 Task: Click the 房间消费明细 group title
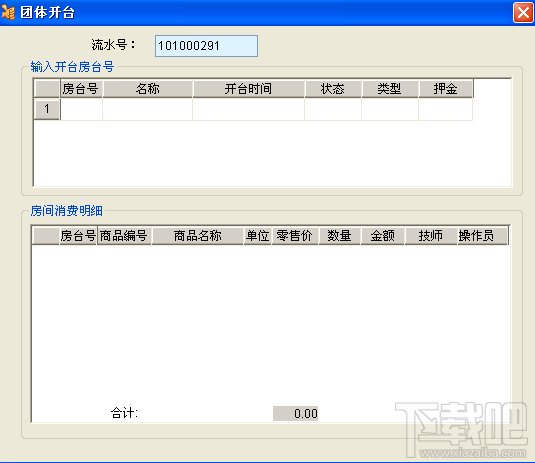pyautogui.click(x=67, y=211)
